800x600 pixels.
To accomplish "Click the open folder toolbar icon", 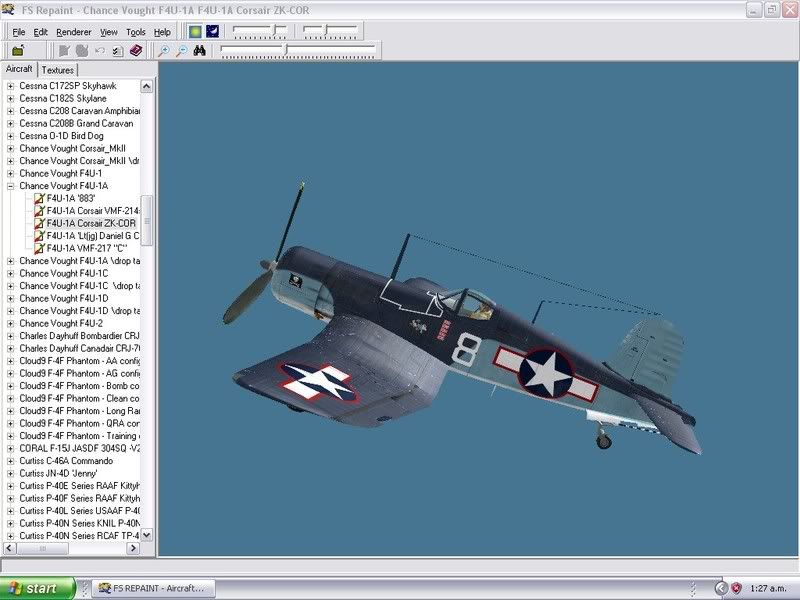I will (x=18, y=50).
